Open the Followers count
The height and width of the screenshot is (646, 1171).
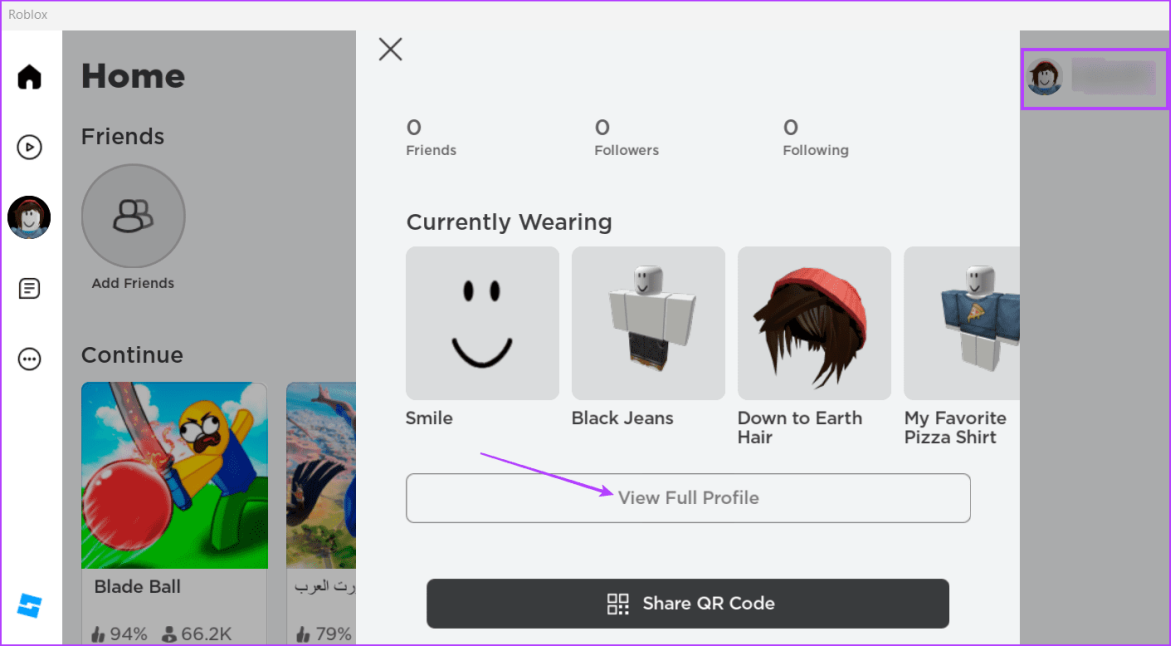626,137
